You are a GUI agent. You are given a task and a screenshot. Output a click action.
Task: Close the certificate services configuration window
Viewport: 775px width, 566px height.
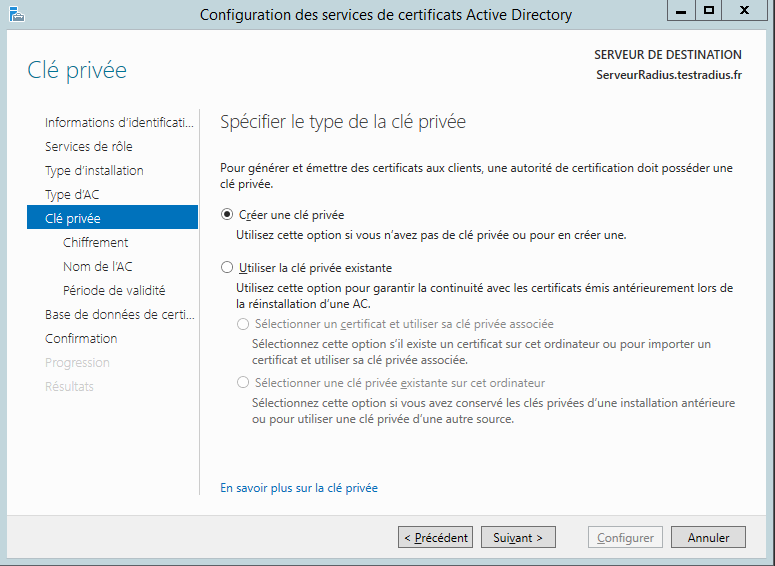pos(743,12)
